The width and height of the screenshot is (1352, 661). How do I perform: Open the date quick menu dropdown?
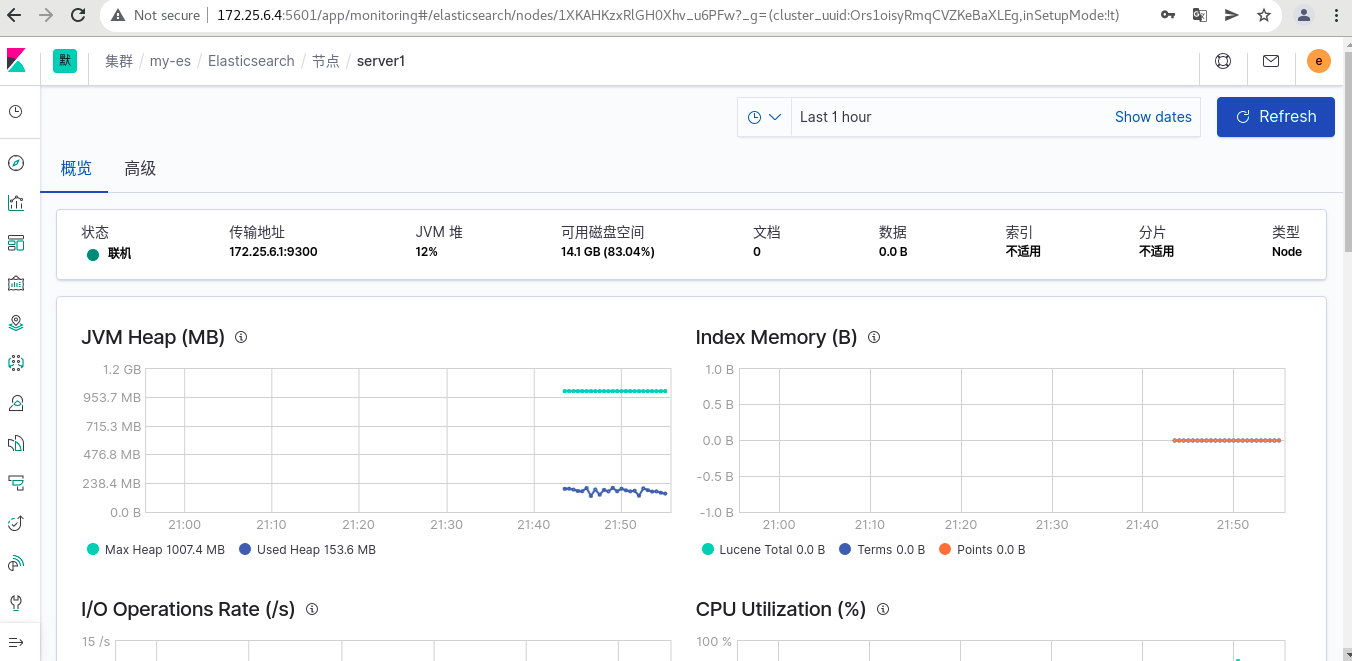pos(764,117)
